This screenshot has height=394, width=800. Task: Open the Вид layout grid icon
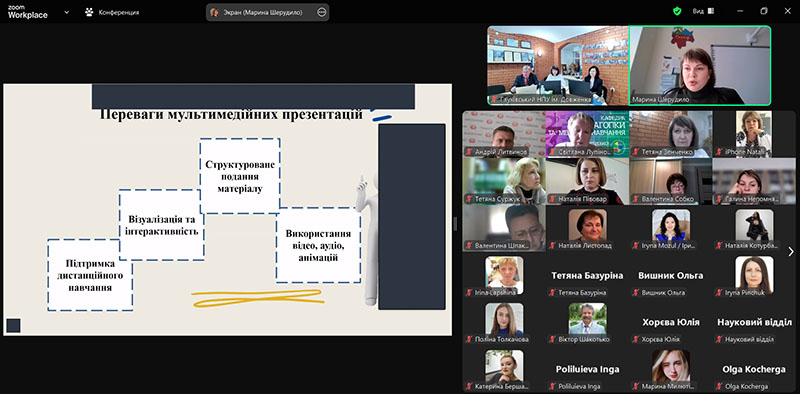(711, 11)
